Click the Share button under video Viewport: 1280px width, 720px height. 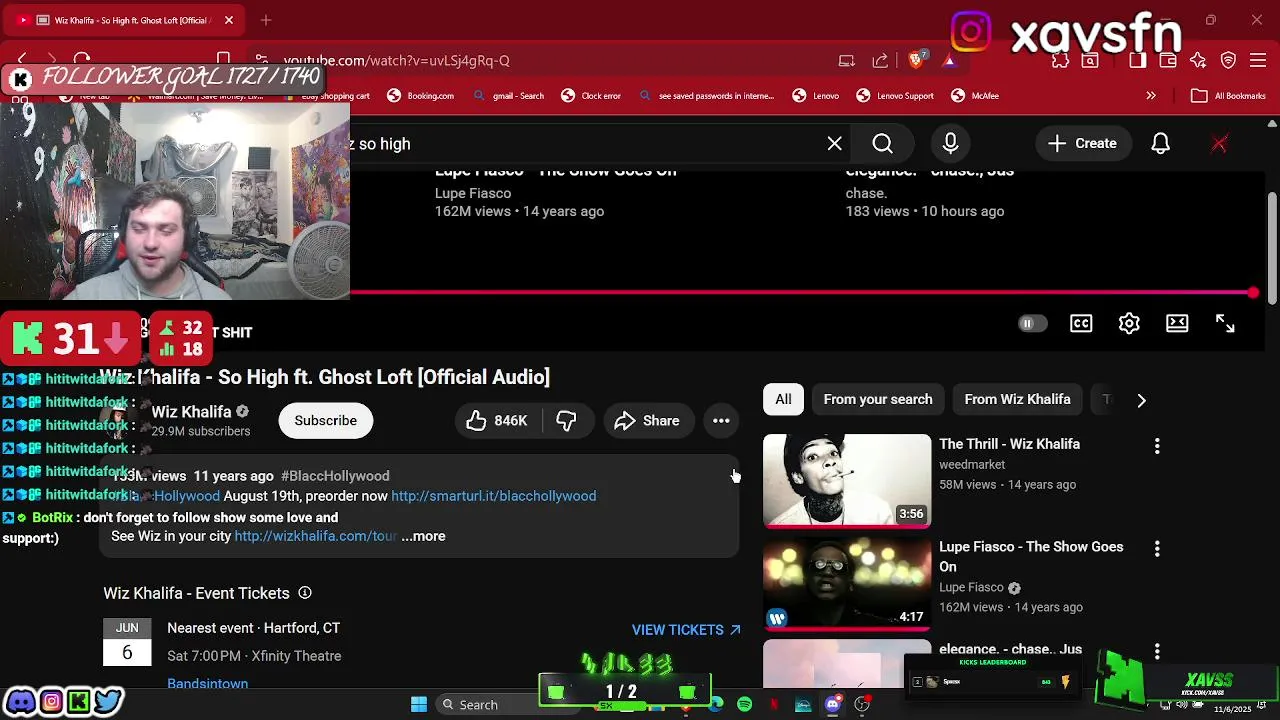647,421
